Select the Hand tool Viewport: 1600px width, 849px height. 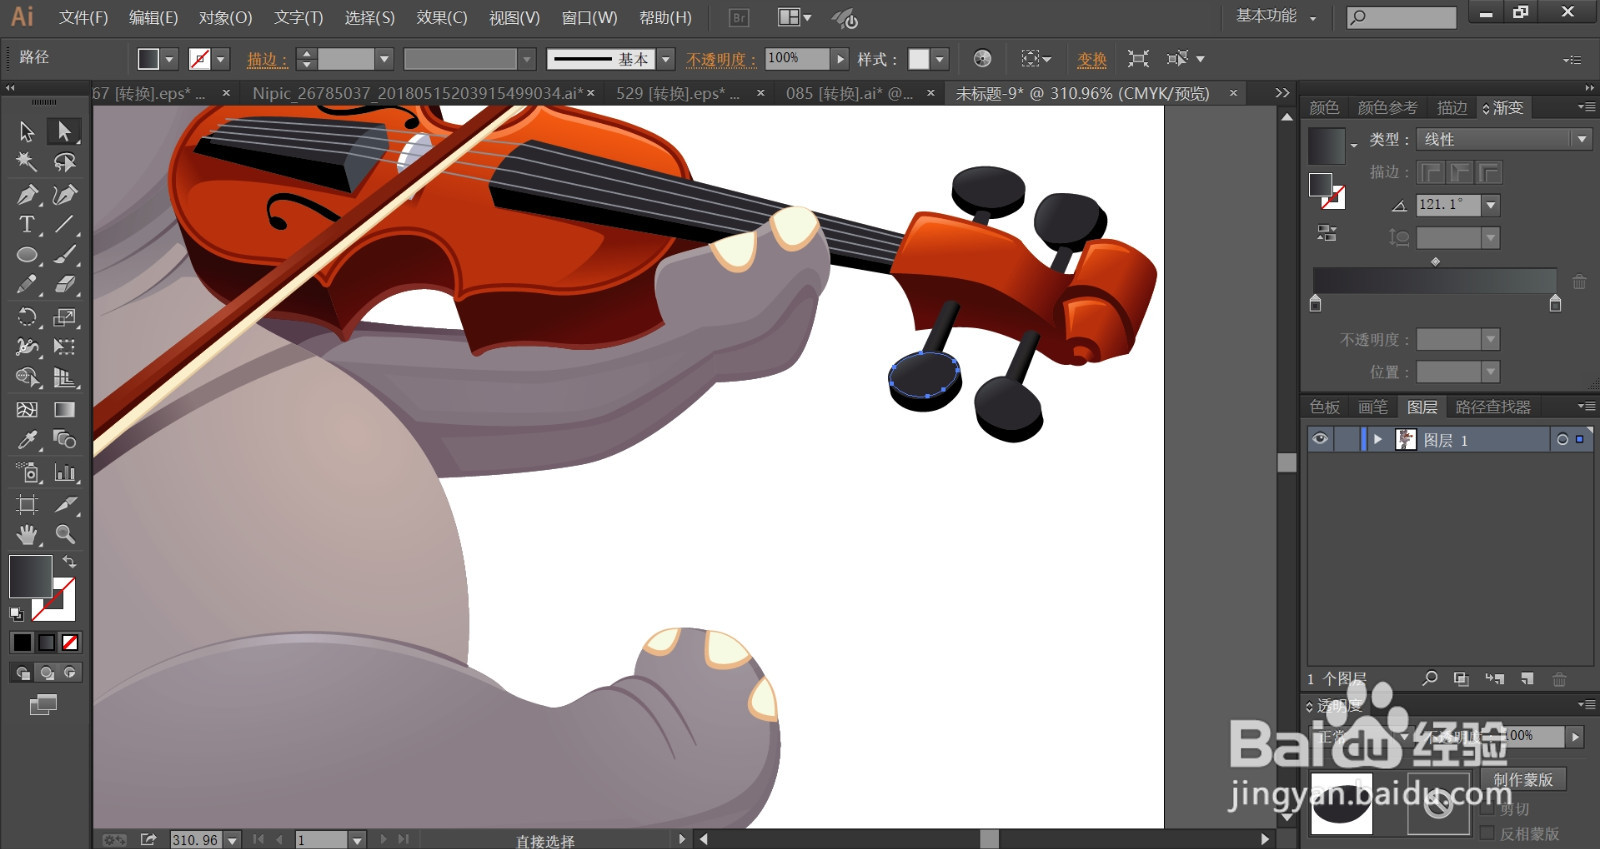tap(27, 534)
